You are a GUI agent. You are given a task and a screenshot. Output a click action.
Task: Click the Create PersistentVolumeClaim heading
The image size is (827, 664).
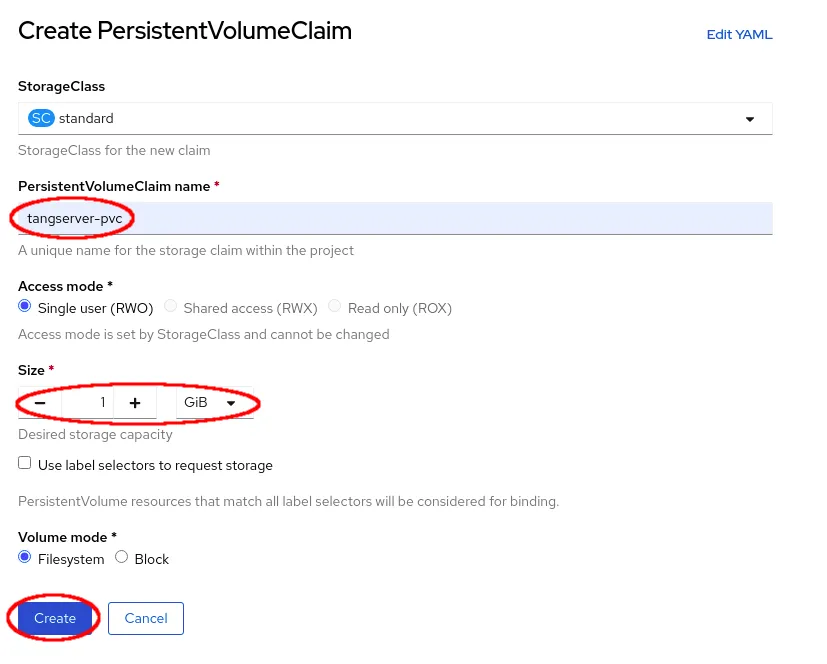tap(184, 31)
